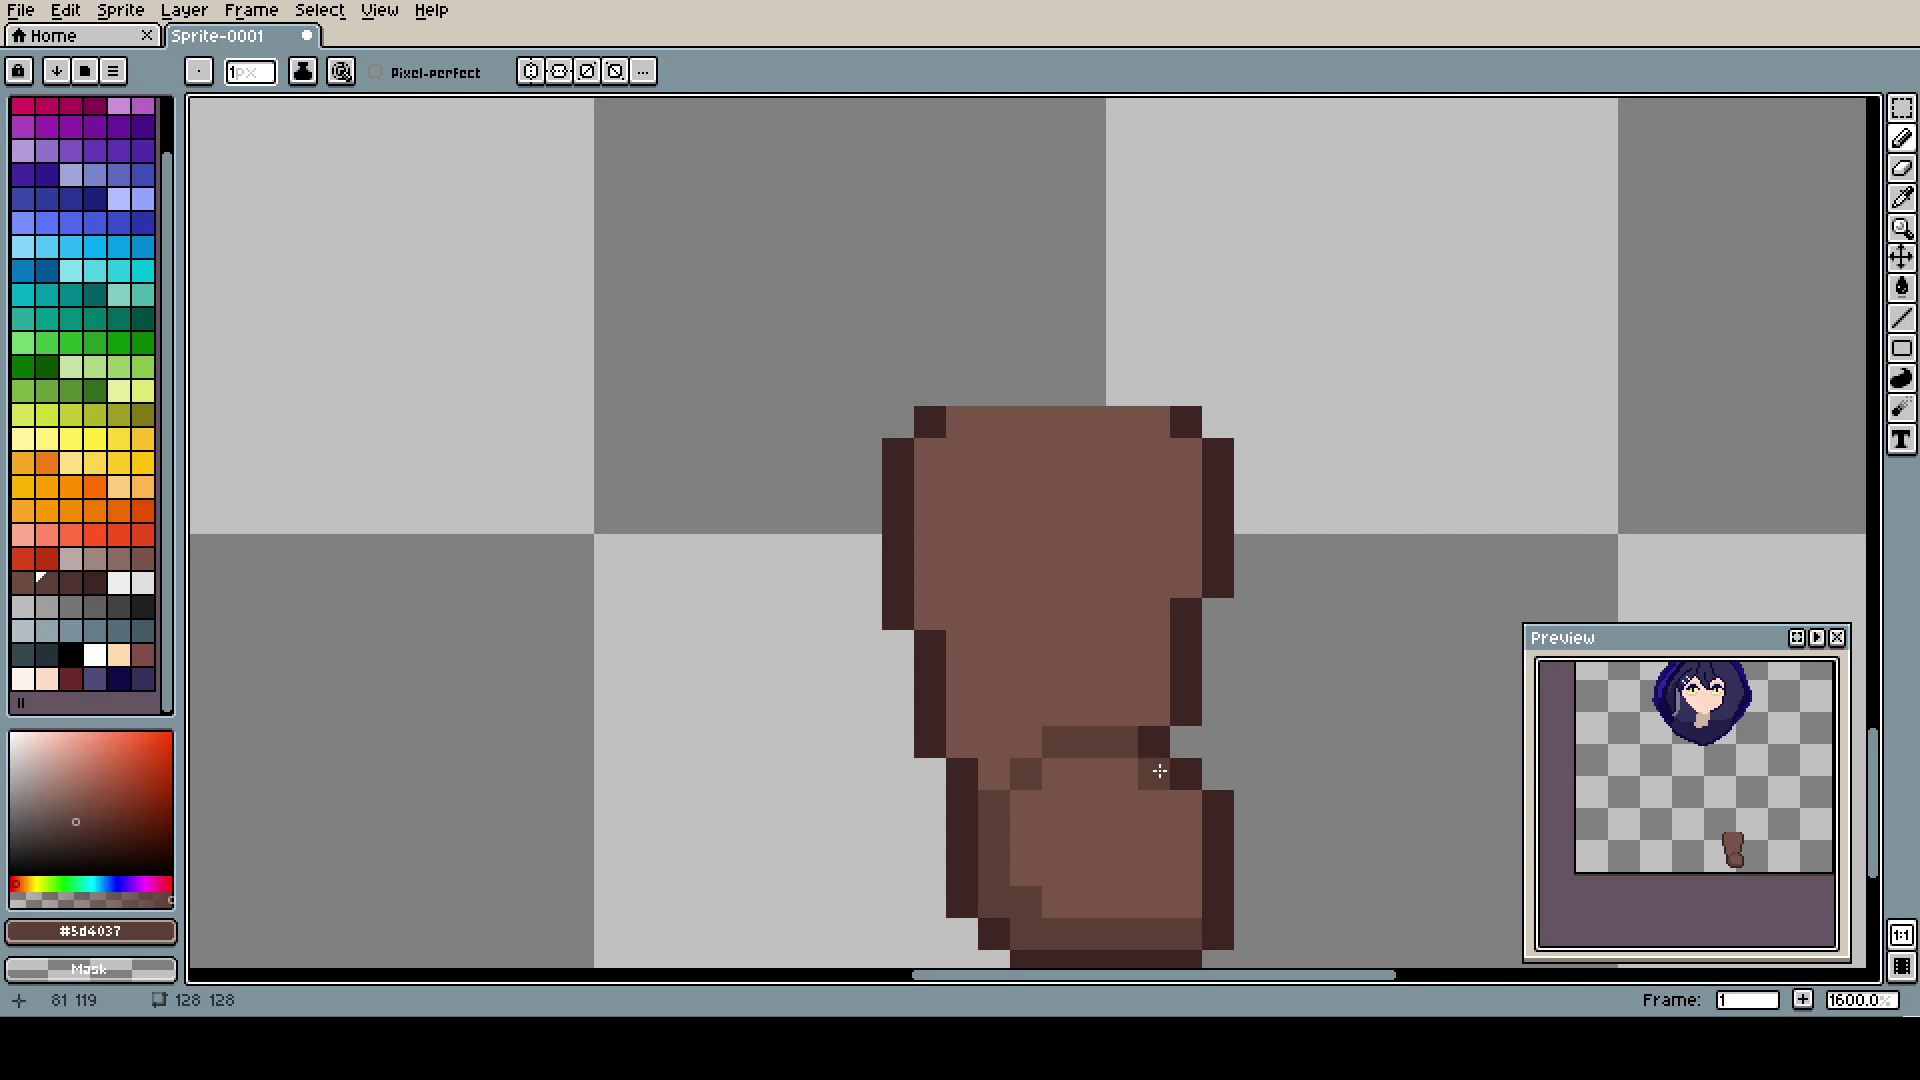Expand the symmetry options ellipsis button
This screenshot has height=1080, width=1920.
pos(643,71)
